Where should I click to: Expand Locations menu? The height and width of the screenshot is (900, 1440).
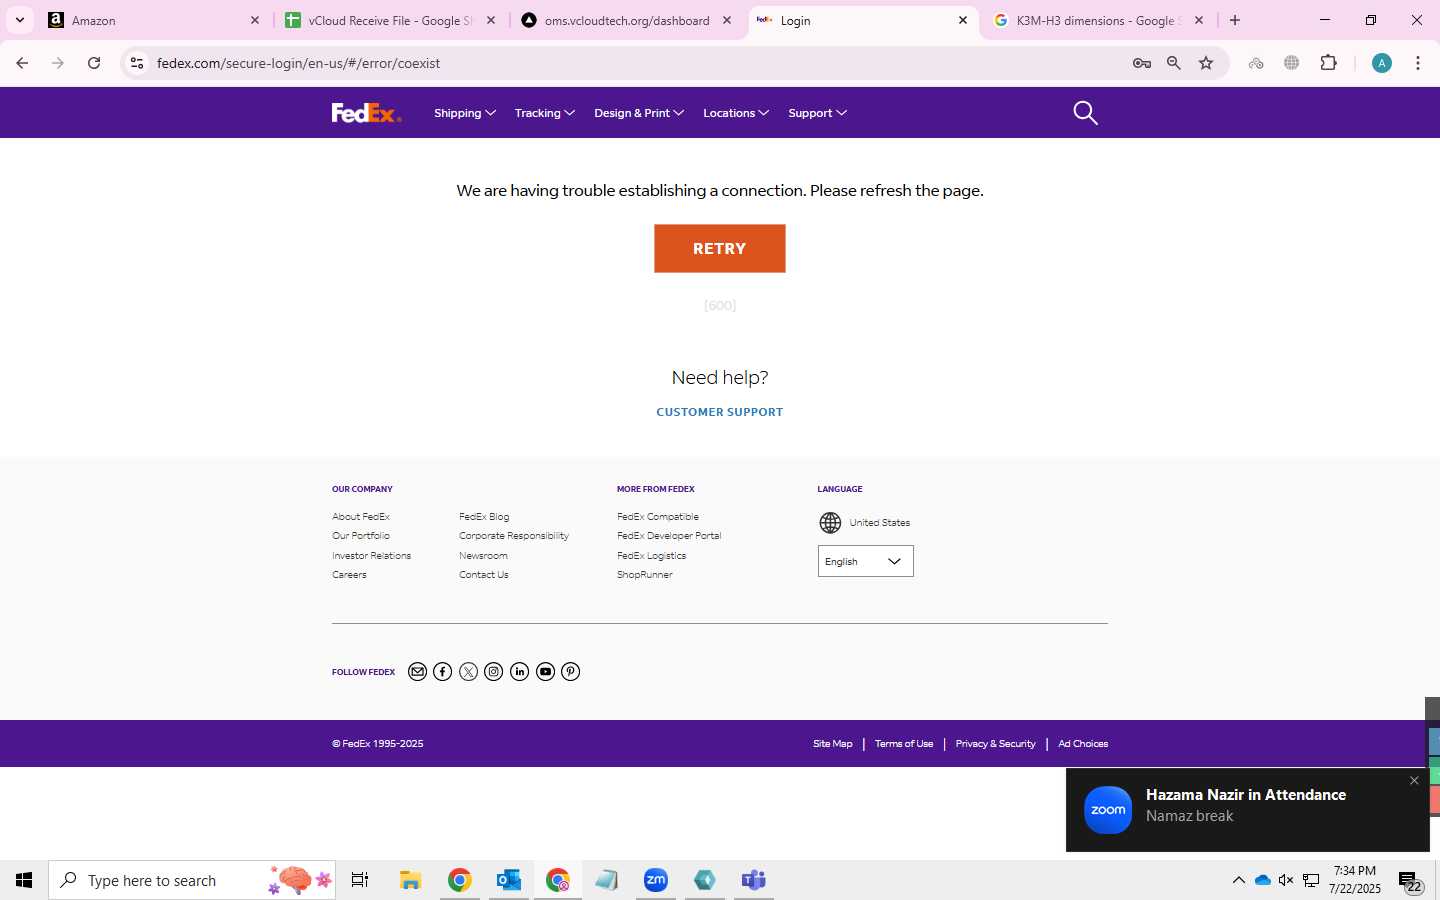coord(736,113)
